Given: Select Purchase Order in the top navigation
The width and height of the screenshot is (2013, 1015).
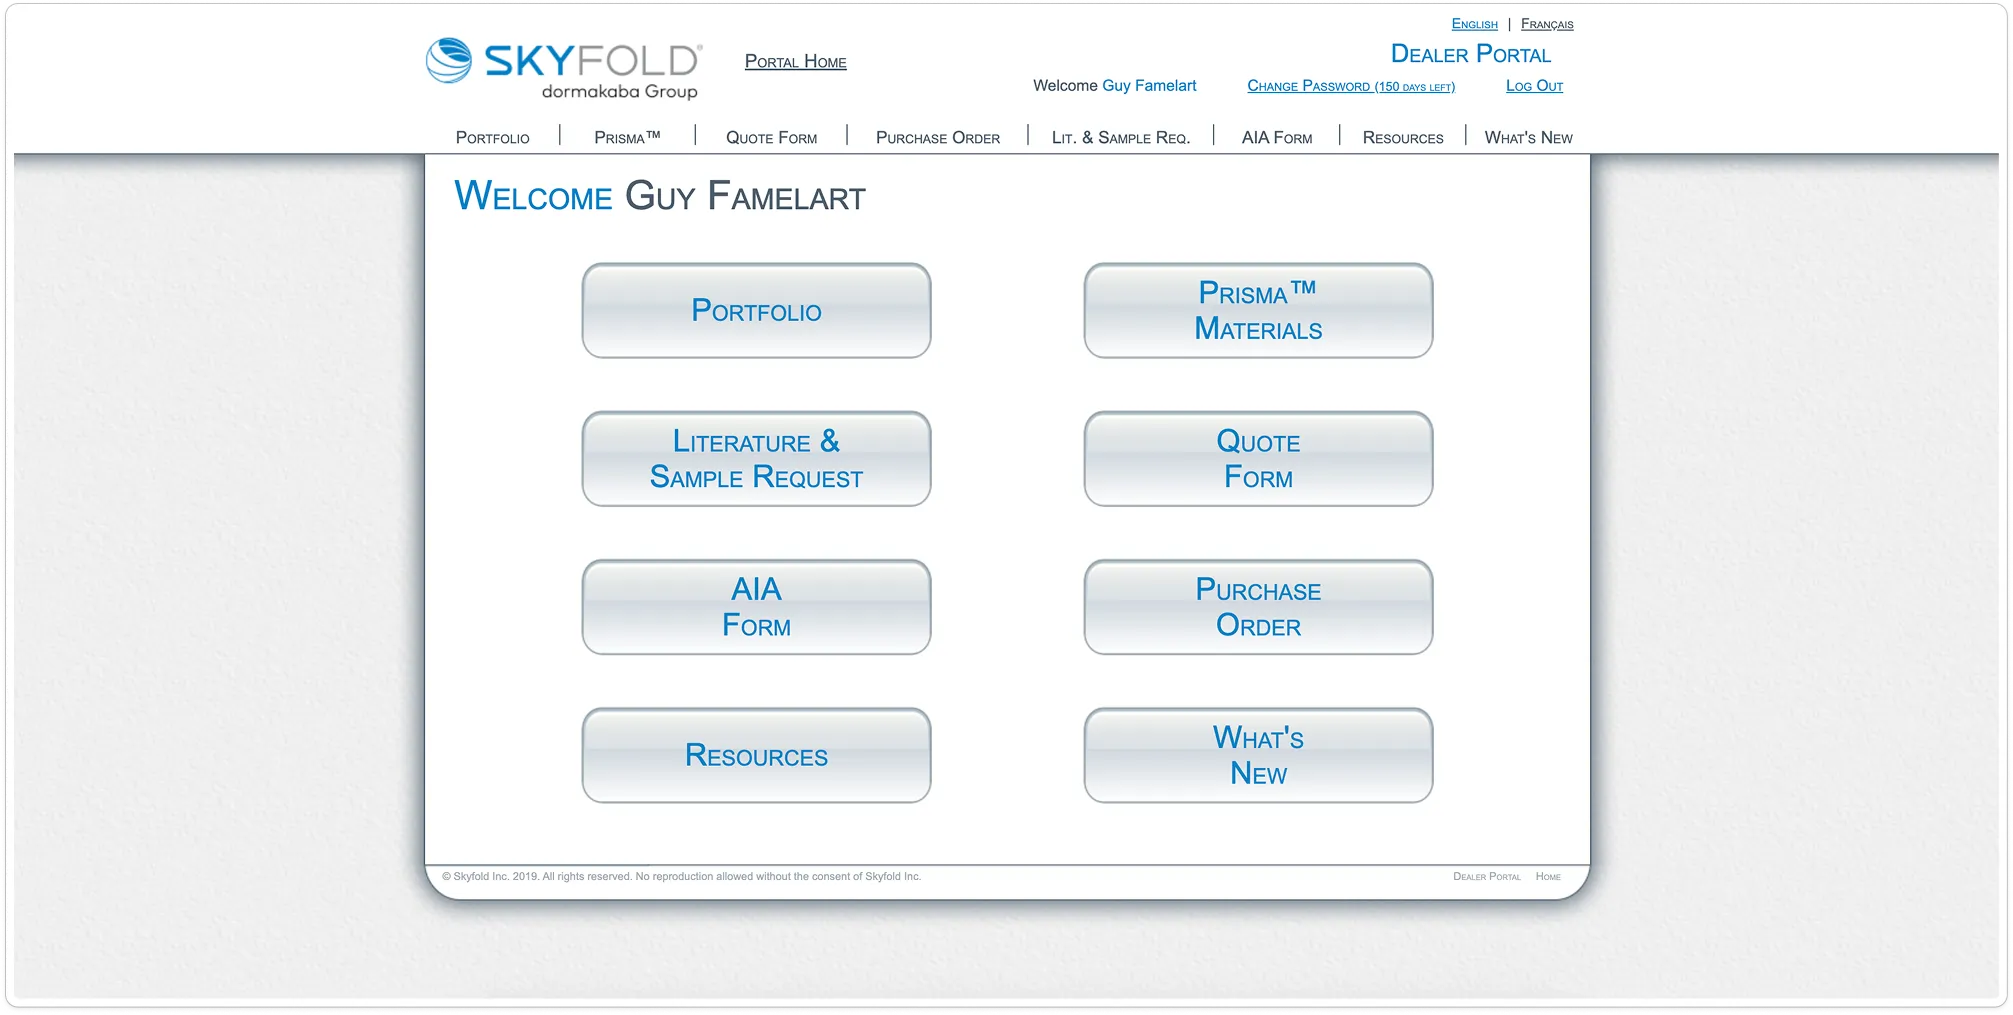Looking at the screenshot, I should pyautogui.click(x=937, y=137).
